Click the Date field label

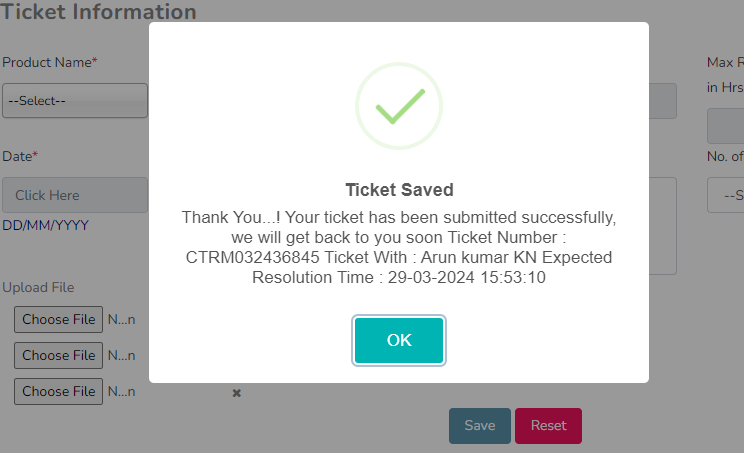pos(20,156)
